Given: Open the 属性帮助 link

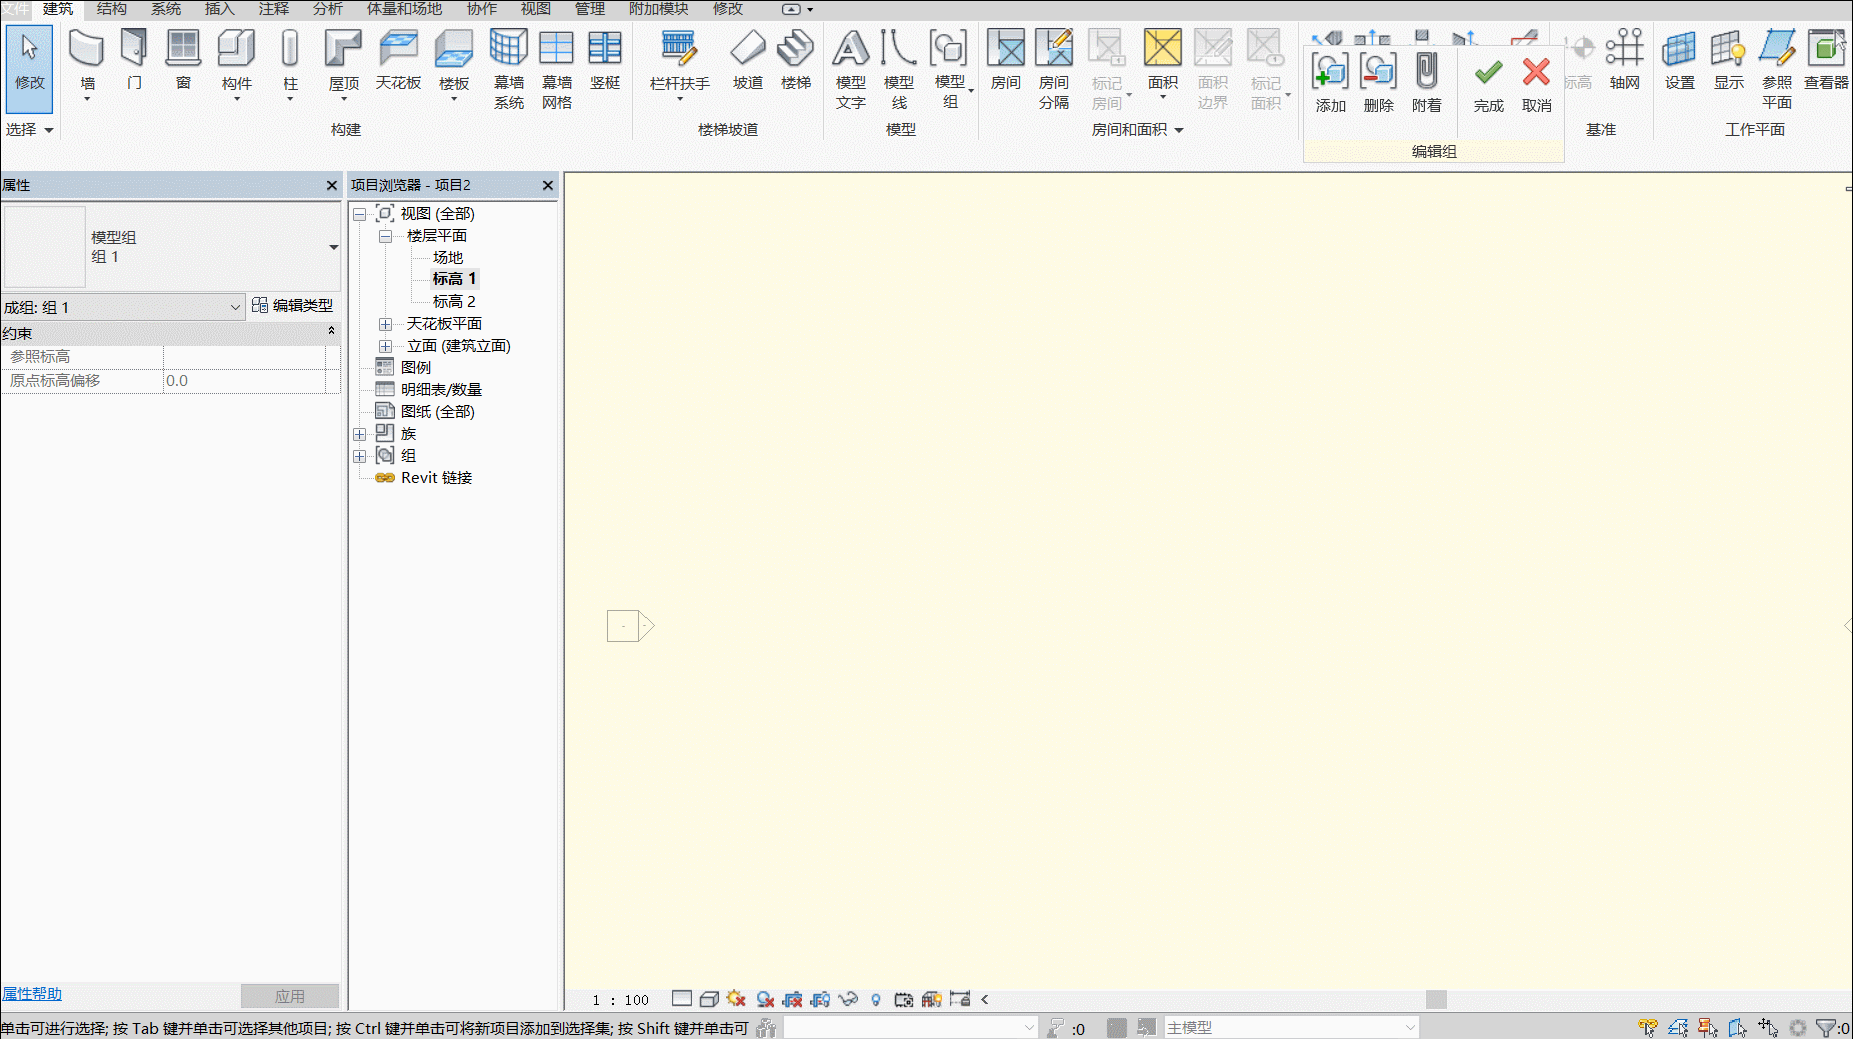Looking at the screenshot, I should 32,994.
